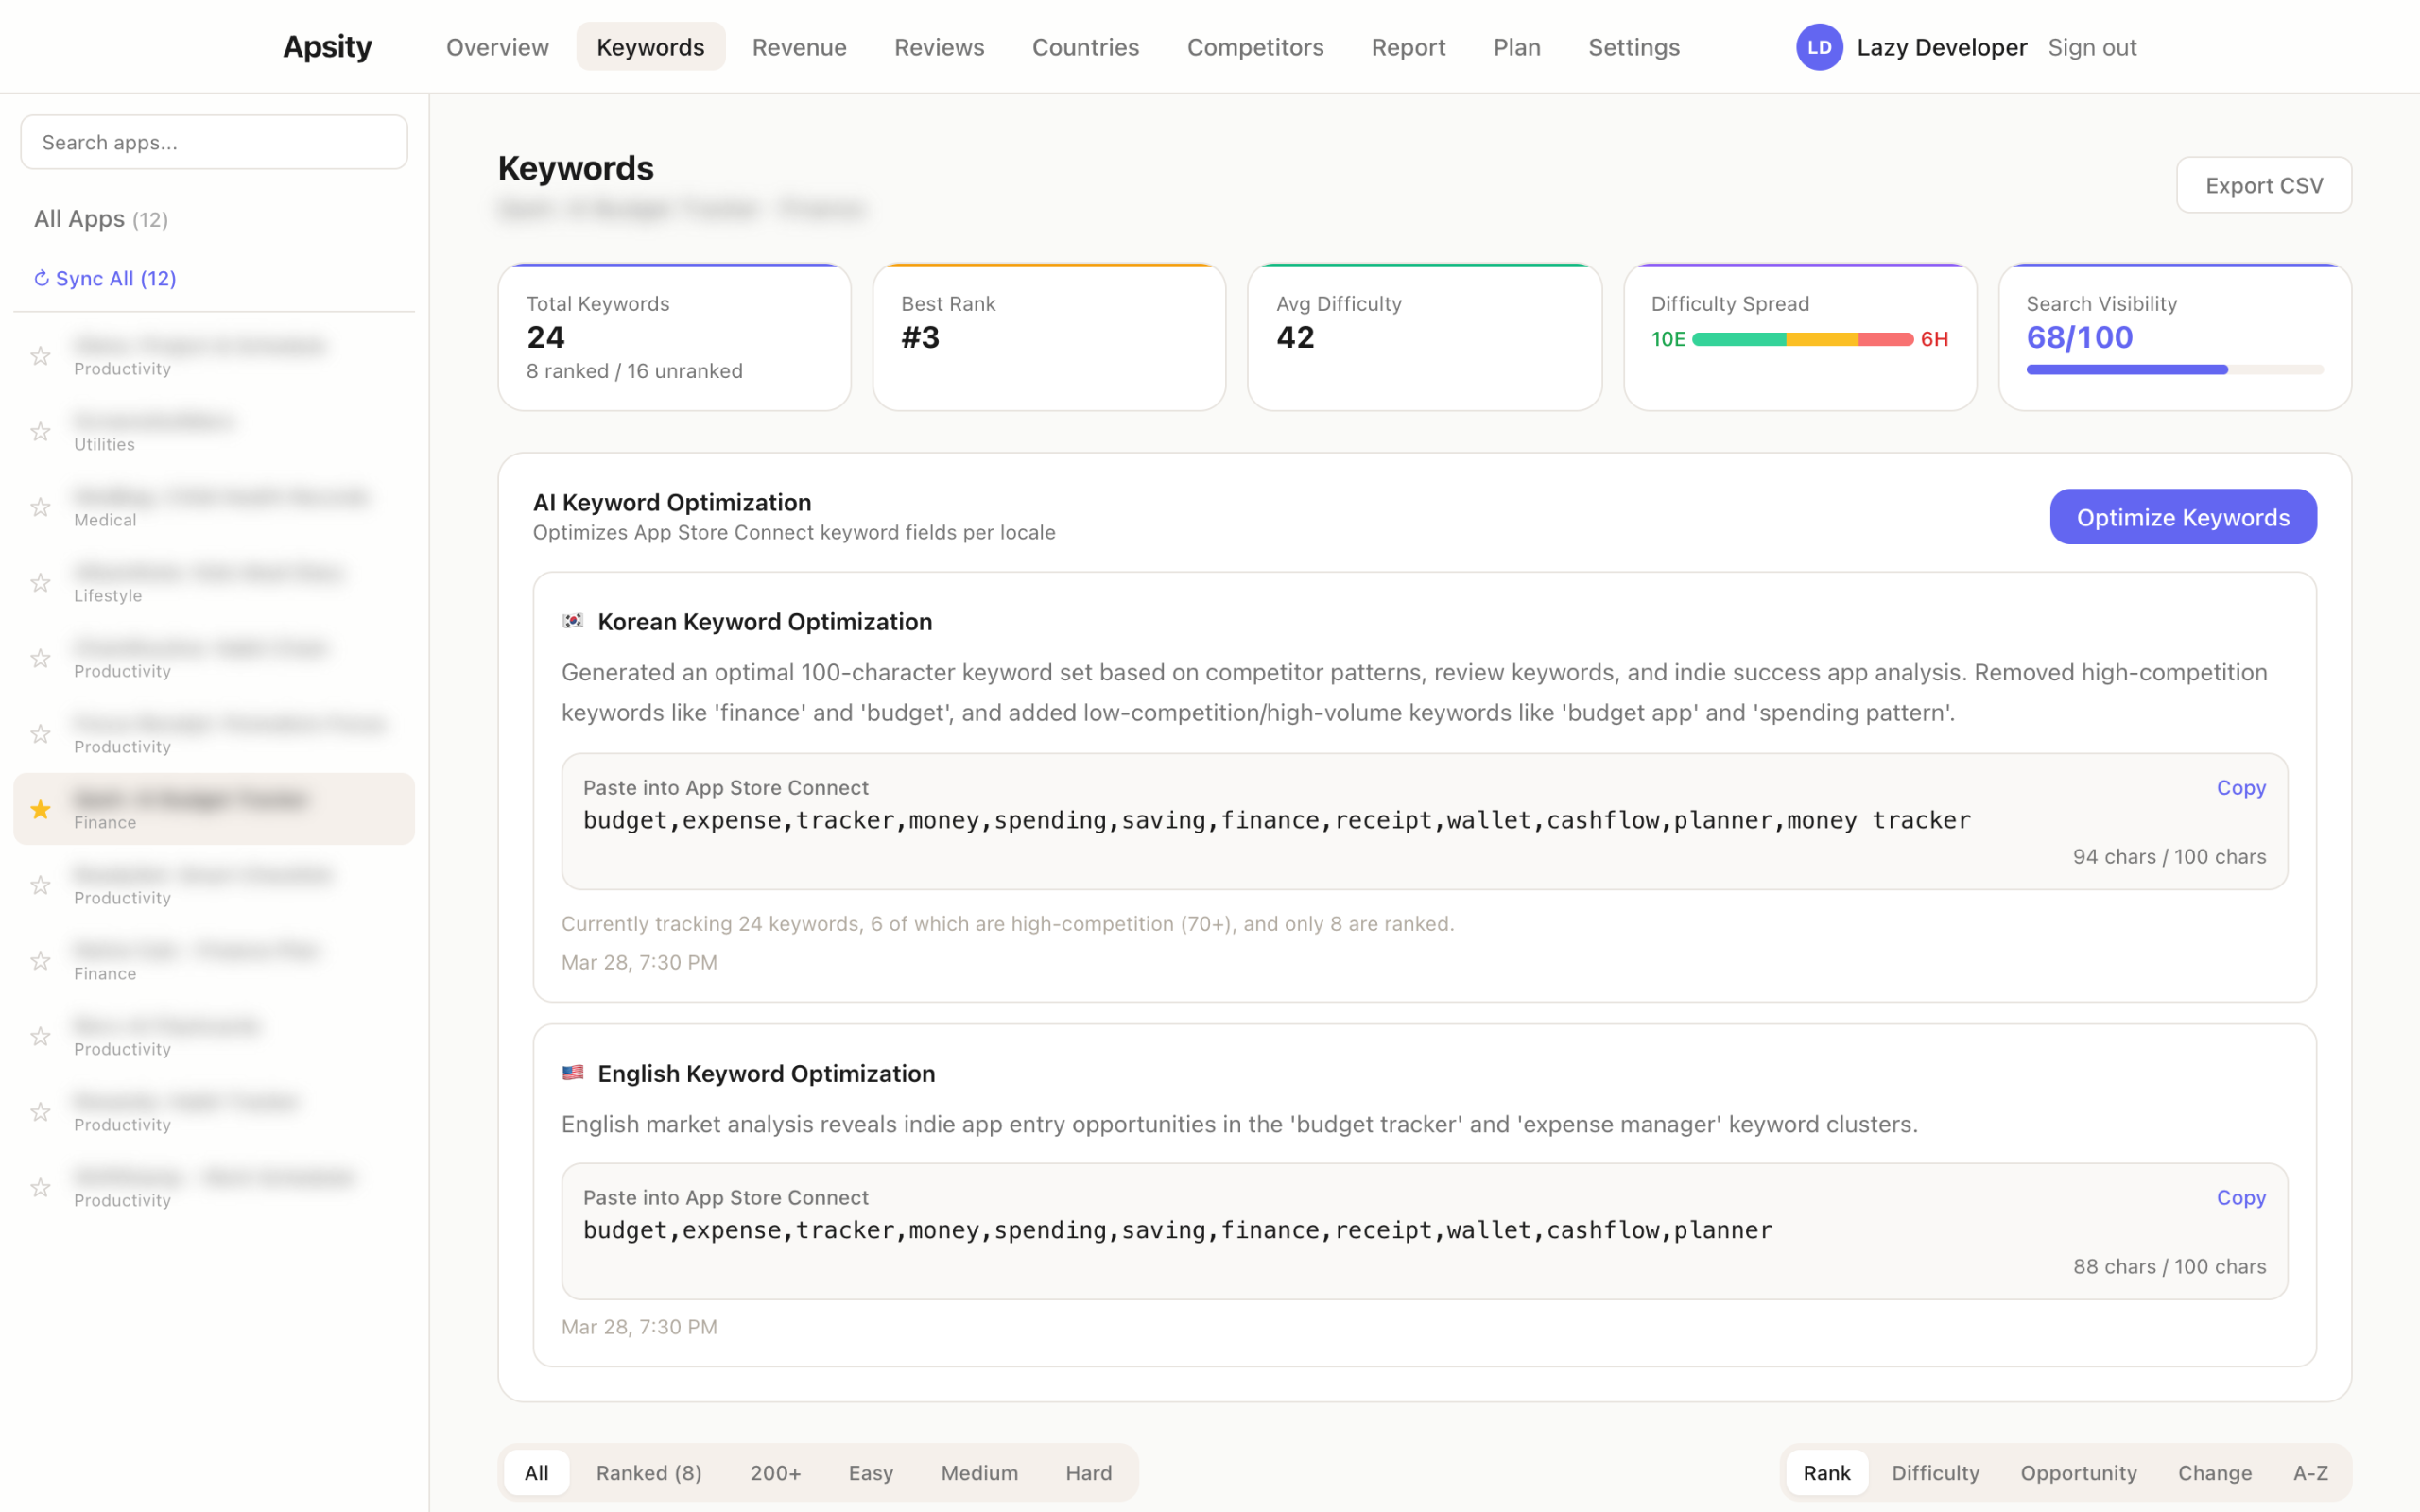Copy the Korean keyword set
This screenshot has height=1512, width=2420.
pyautogui.click(x=2240, y=787)
